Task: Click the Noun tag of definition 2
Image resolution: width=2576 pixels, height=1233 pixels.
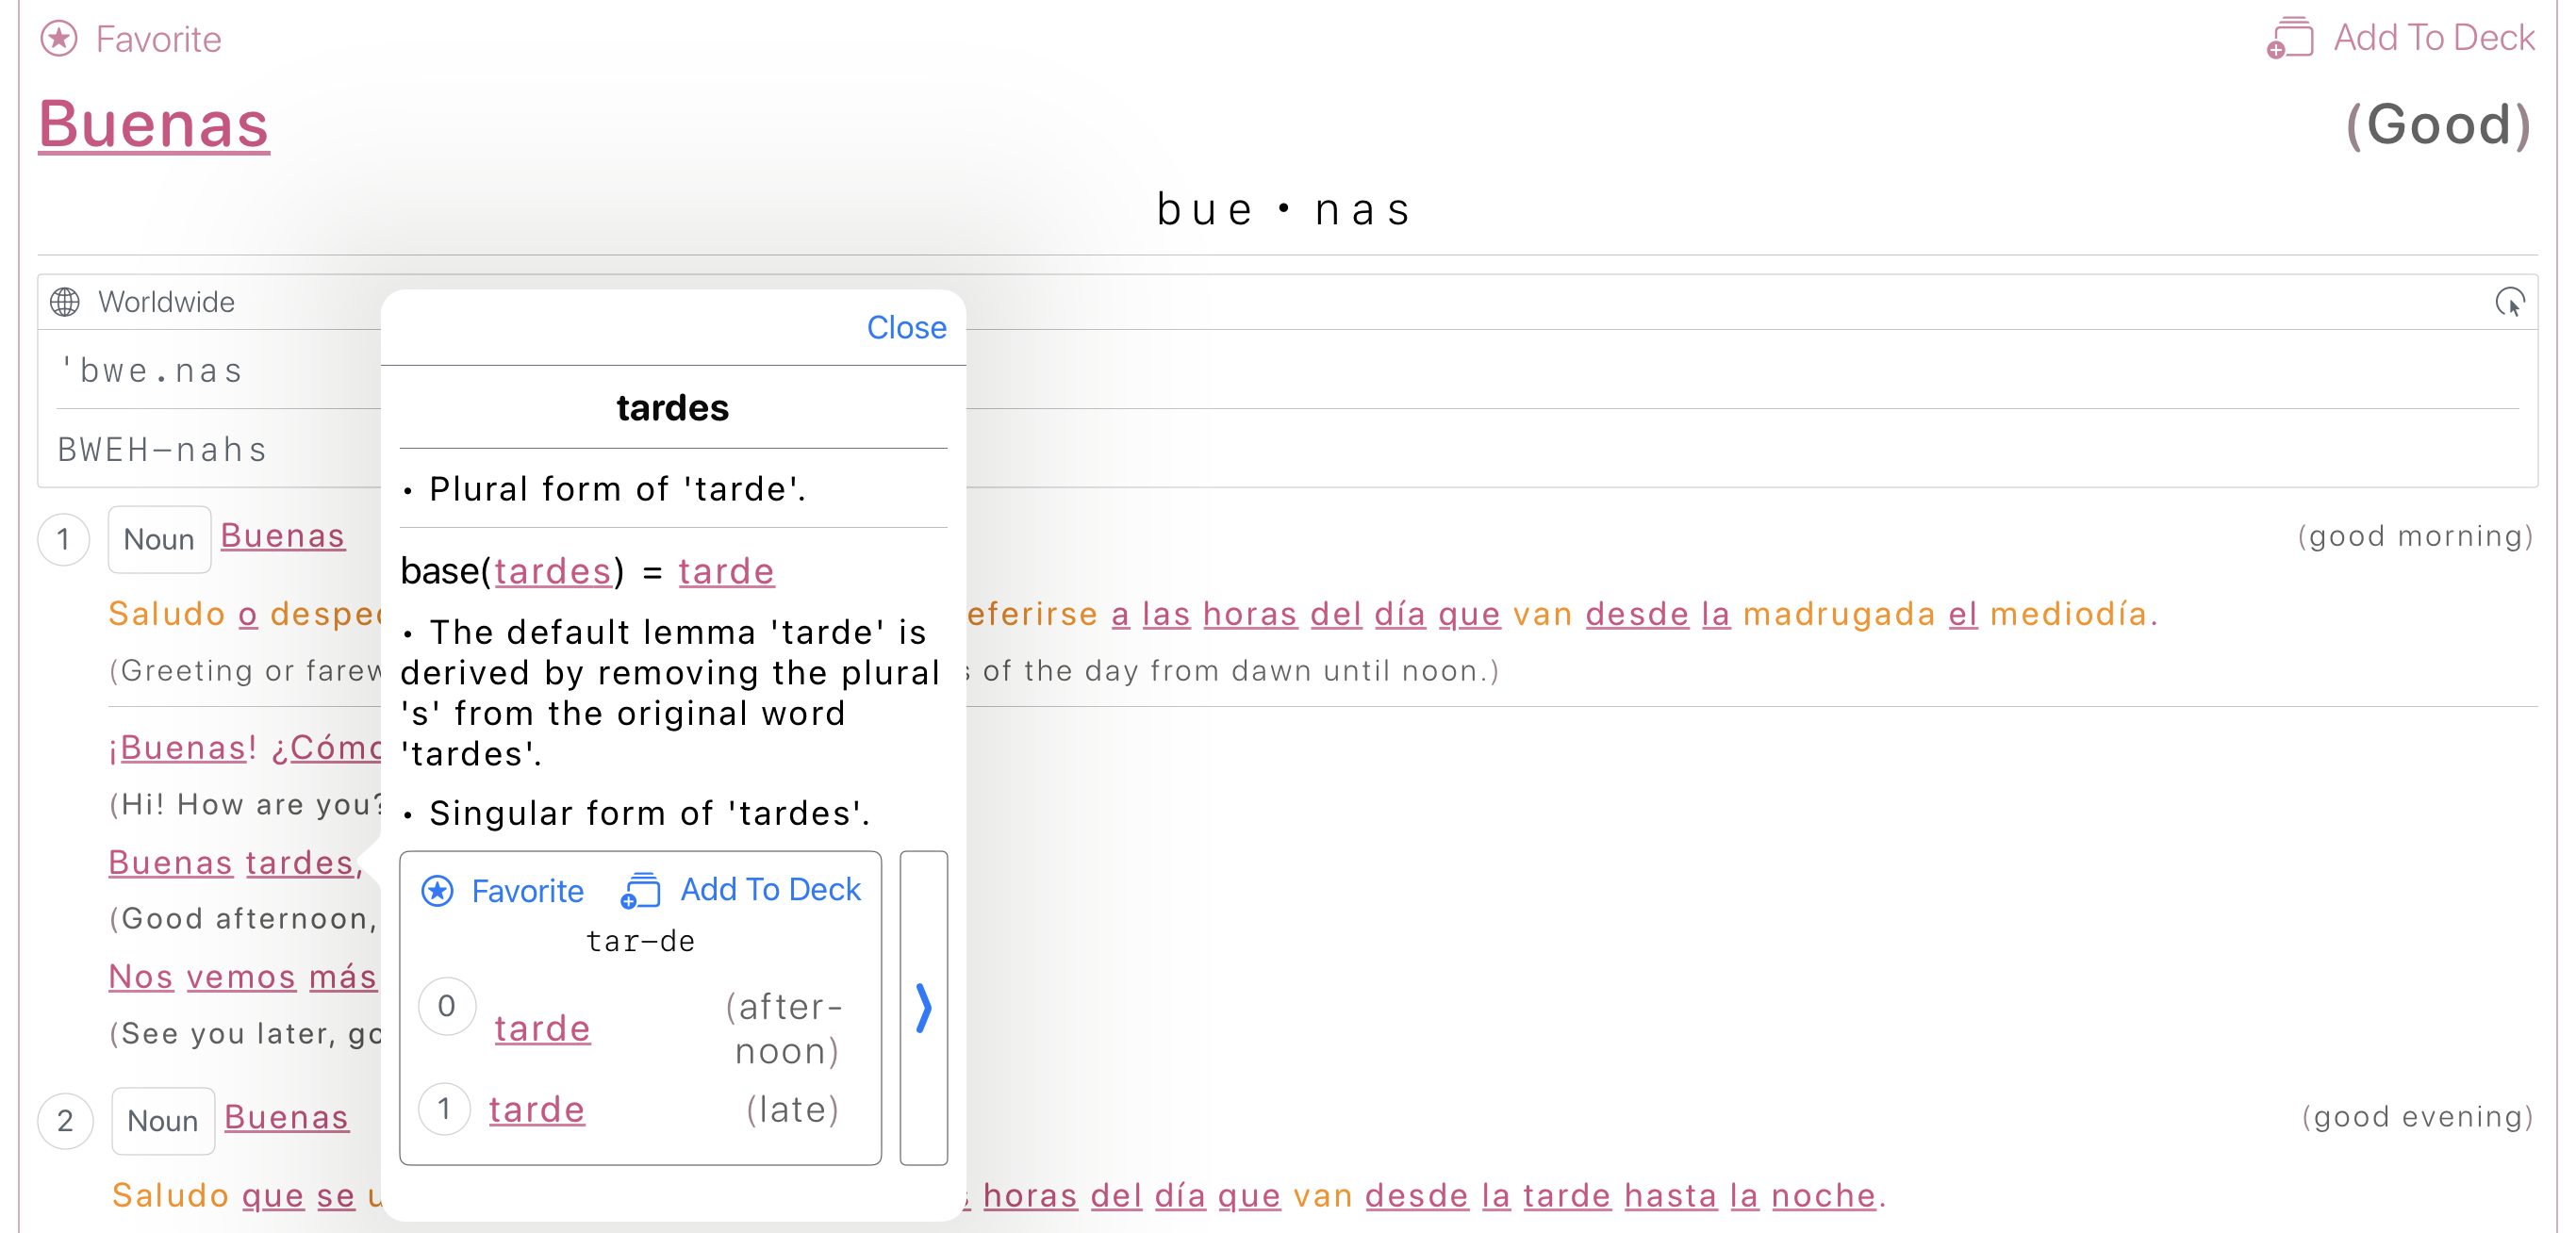Action: [x=162, y=1120]
